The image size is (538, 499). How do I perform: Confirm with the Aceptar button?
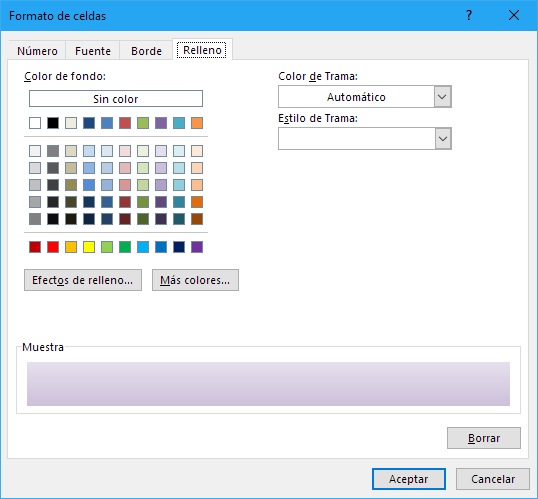pos(409,479)
